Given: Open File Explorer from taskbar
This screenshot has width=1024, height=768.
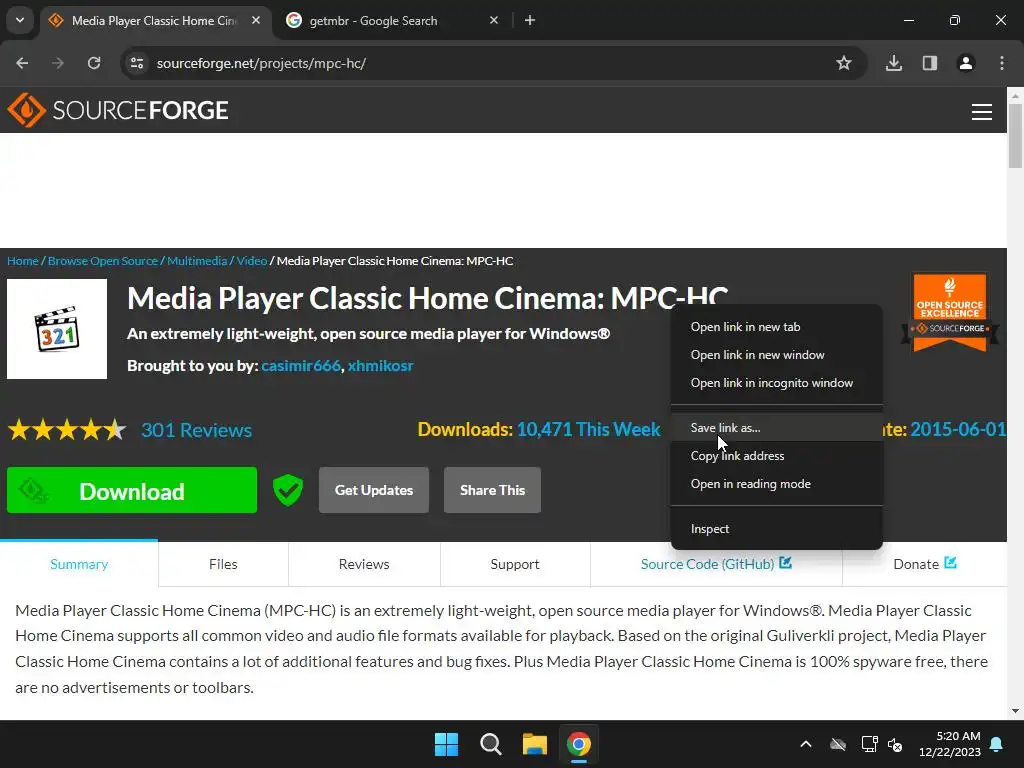Looking at the screenshot, I should tap(534, 744).
